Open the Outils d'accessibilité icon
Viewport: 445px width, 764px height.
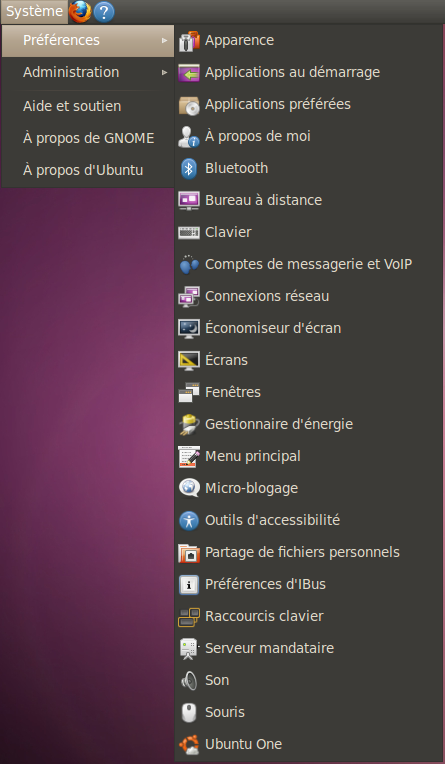tap(189, 520)
